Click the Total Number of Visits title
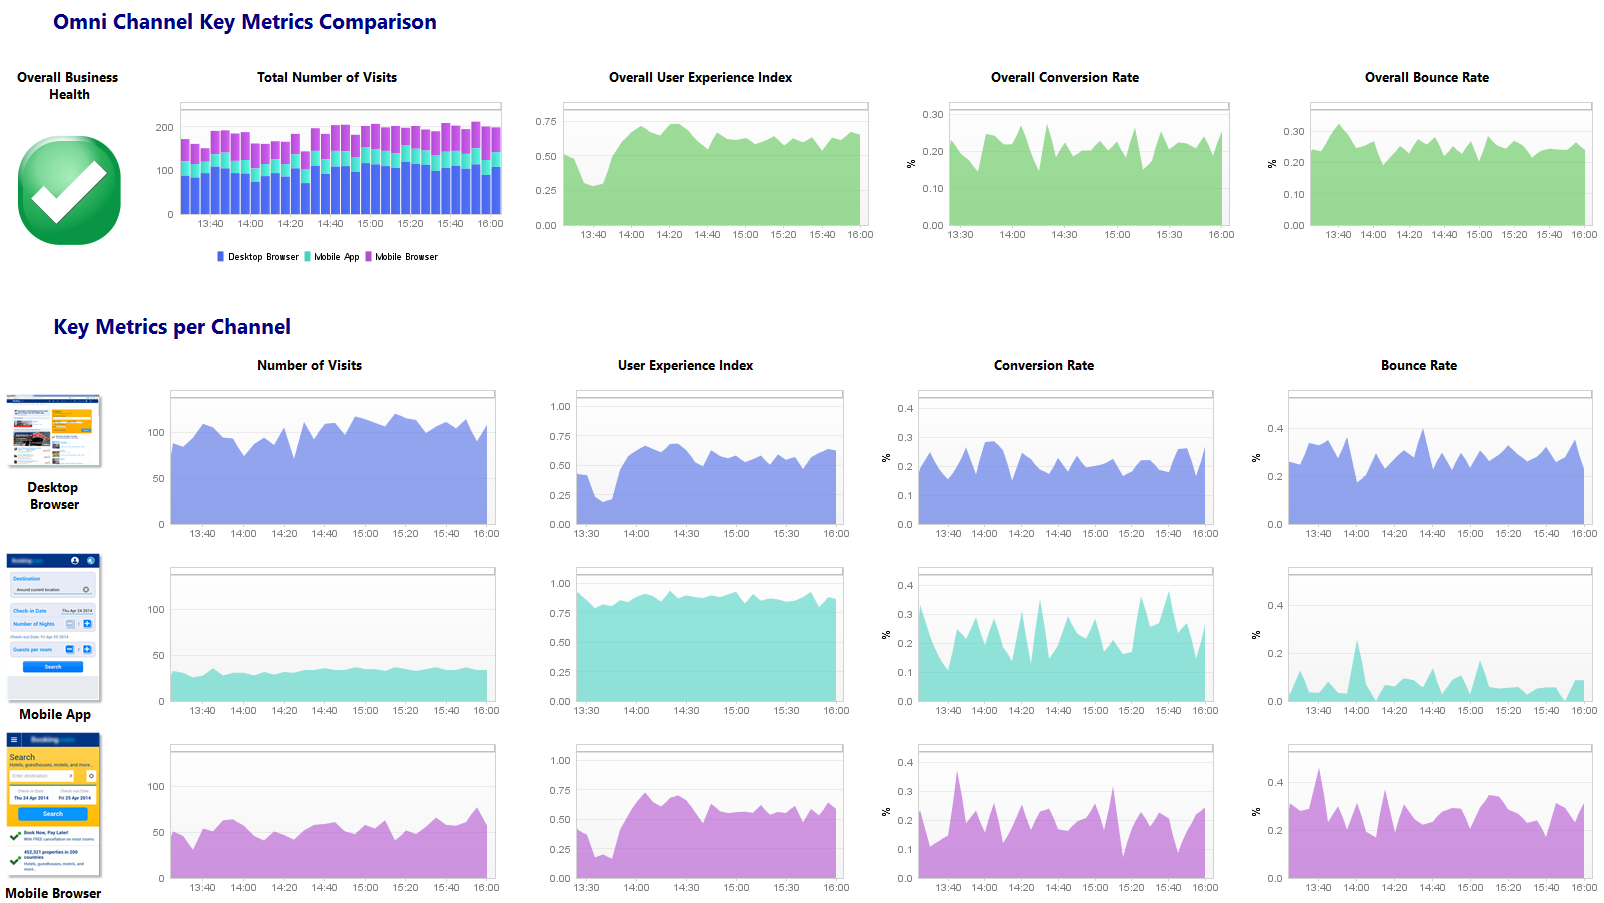Image resolution: width=1604 pixels, height=903 pixels. [x=327, y=77]
